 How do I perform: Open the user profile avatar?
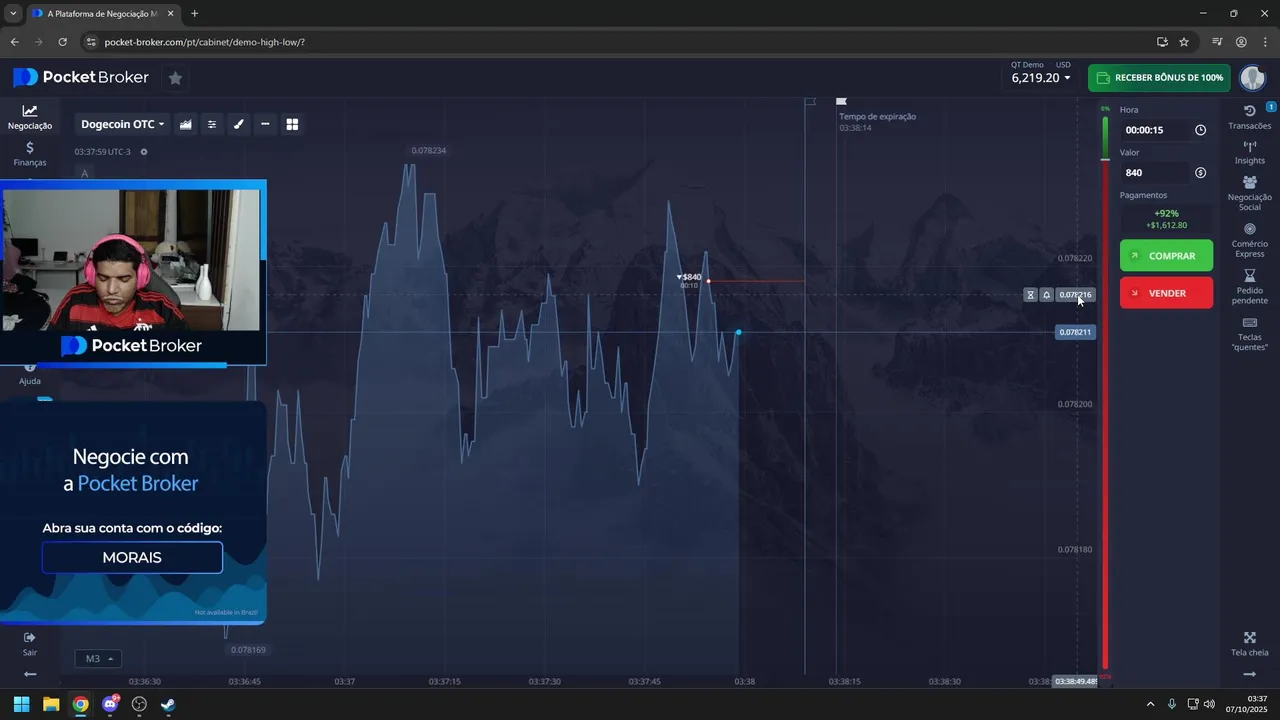(1252, 77)
